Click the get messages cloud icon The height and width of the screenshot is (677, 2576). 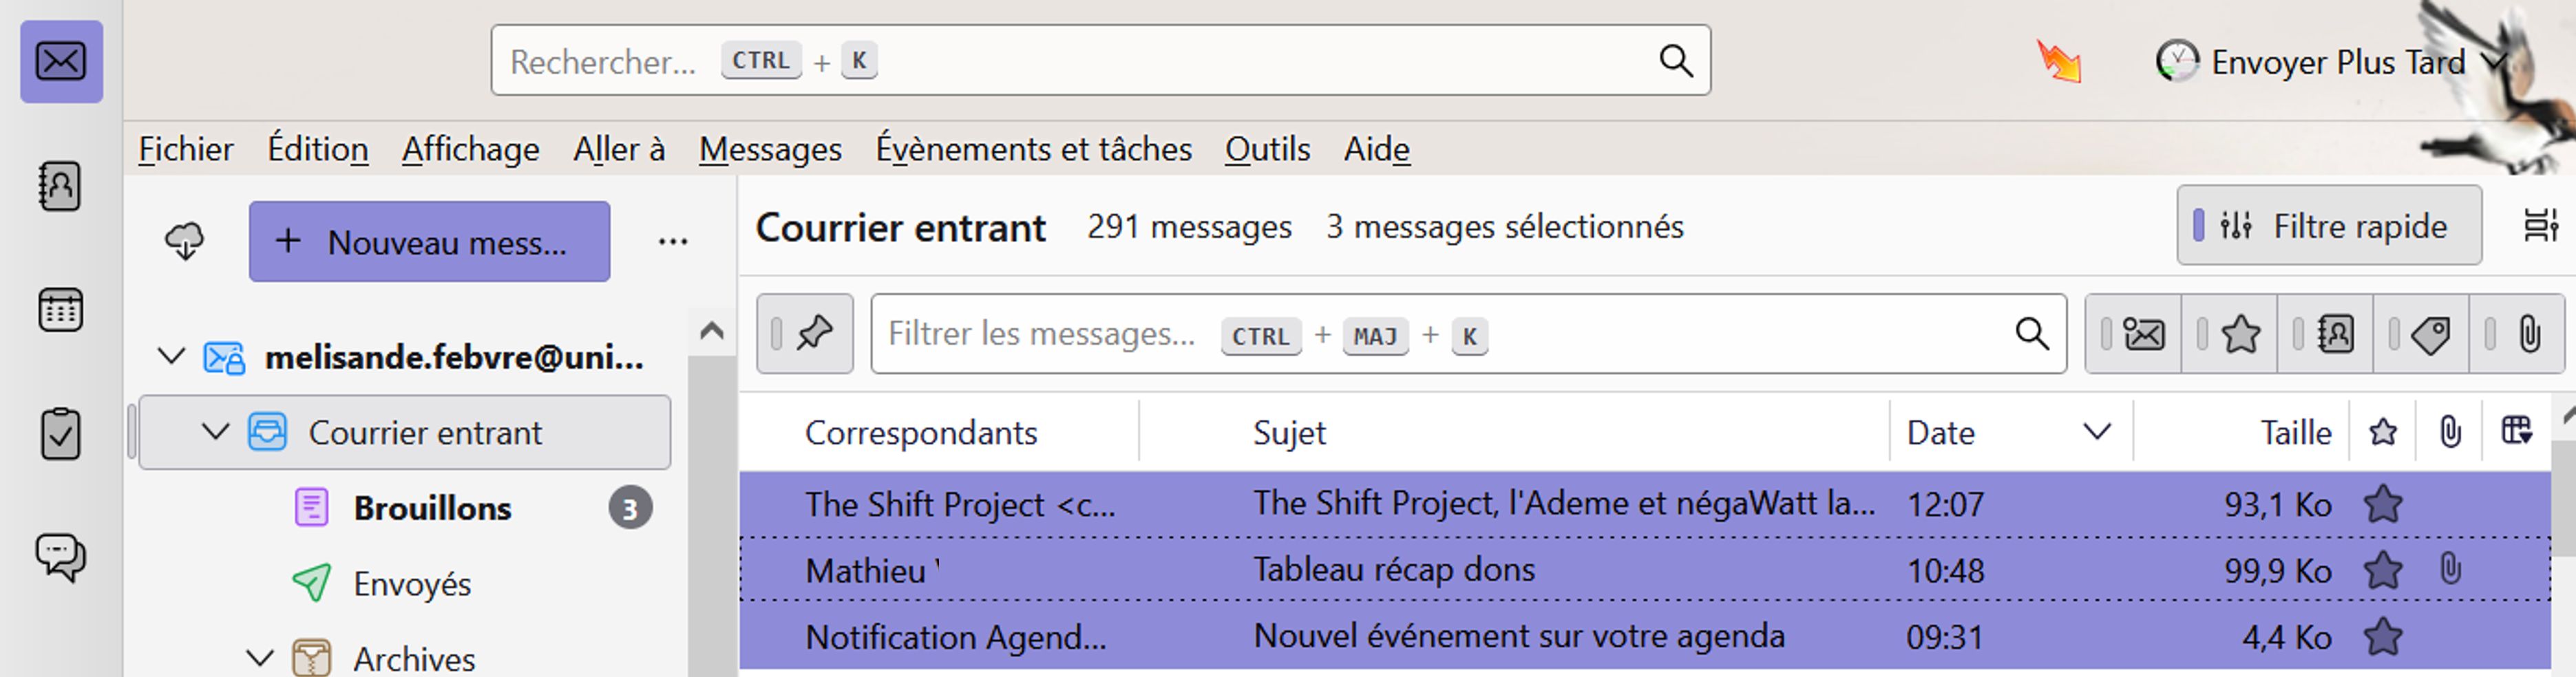[x=185, y=241]
